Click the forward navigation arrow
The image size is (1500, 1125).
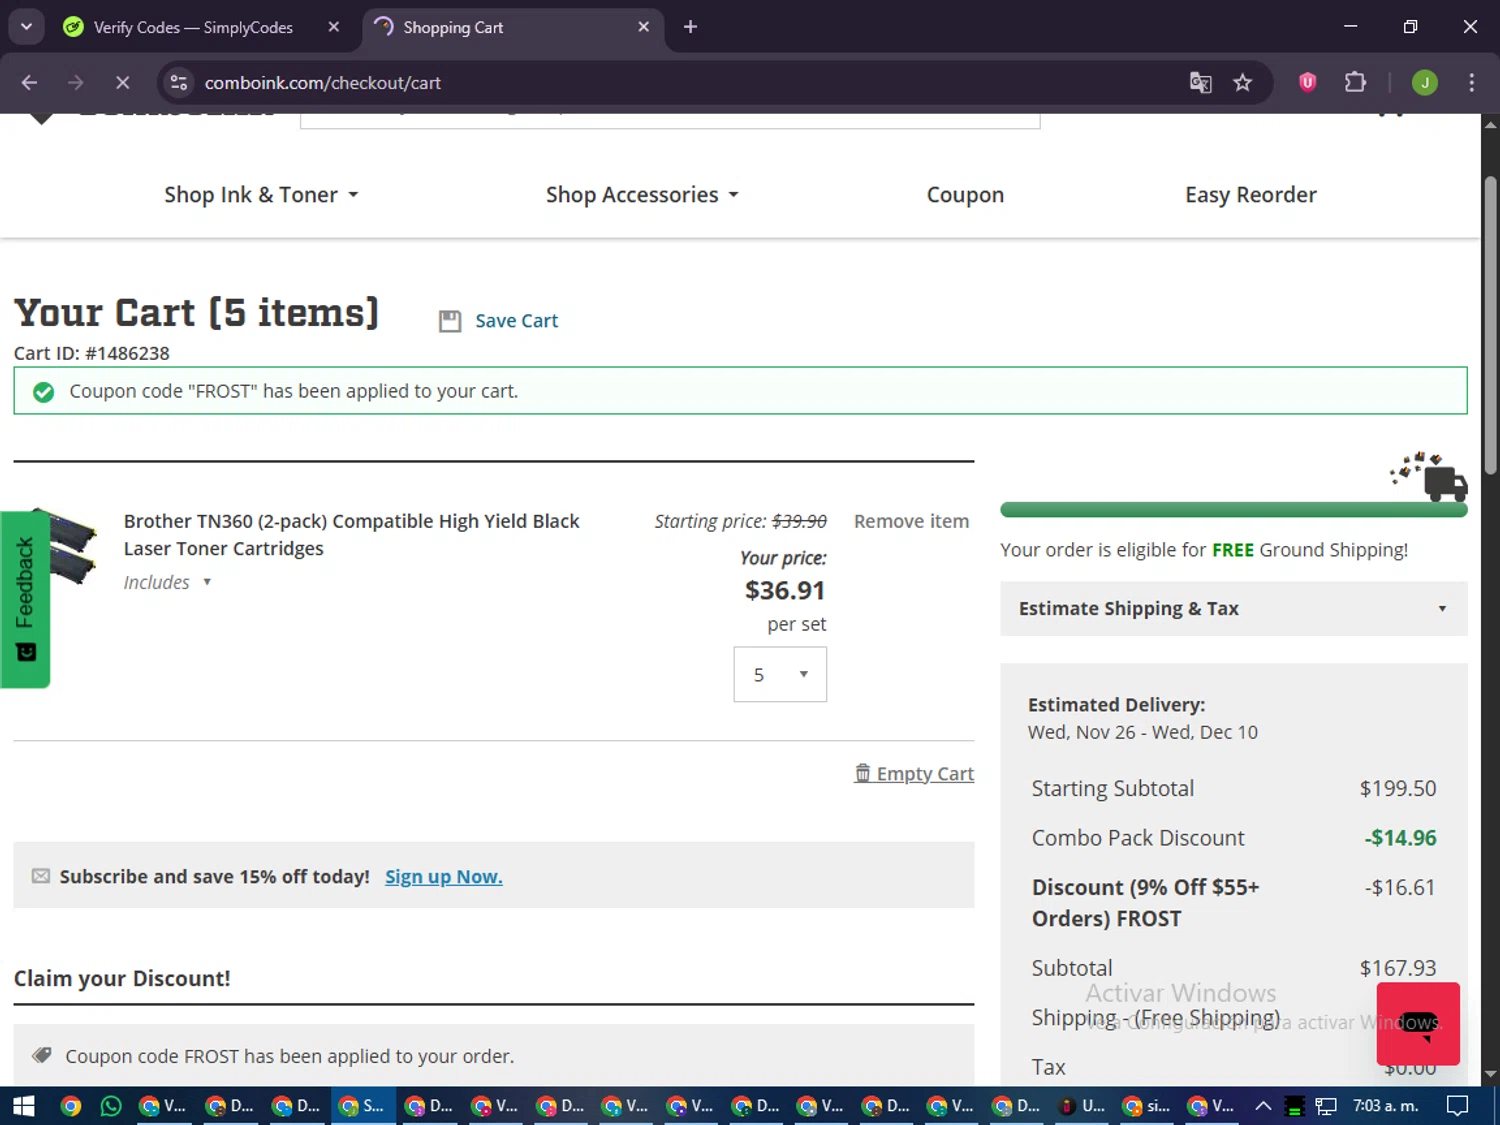pos(76,82)
